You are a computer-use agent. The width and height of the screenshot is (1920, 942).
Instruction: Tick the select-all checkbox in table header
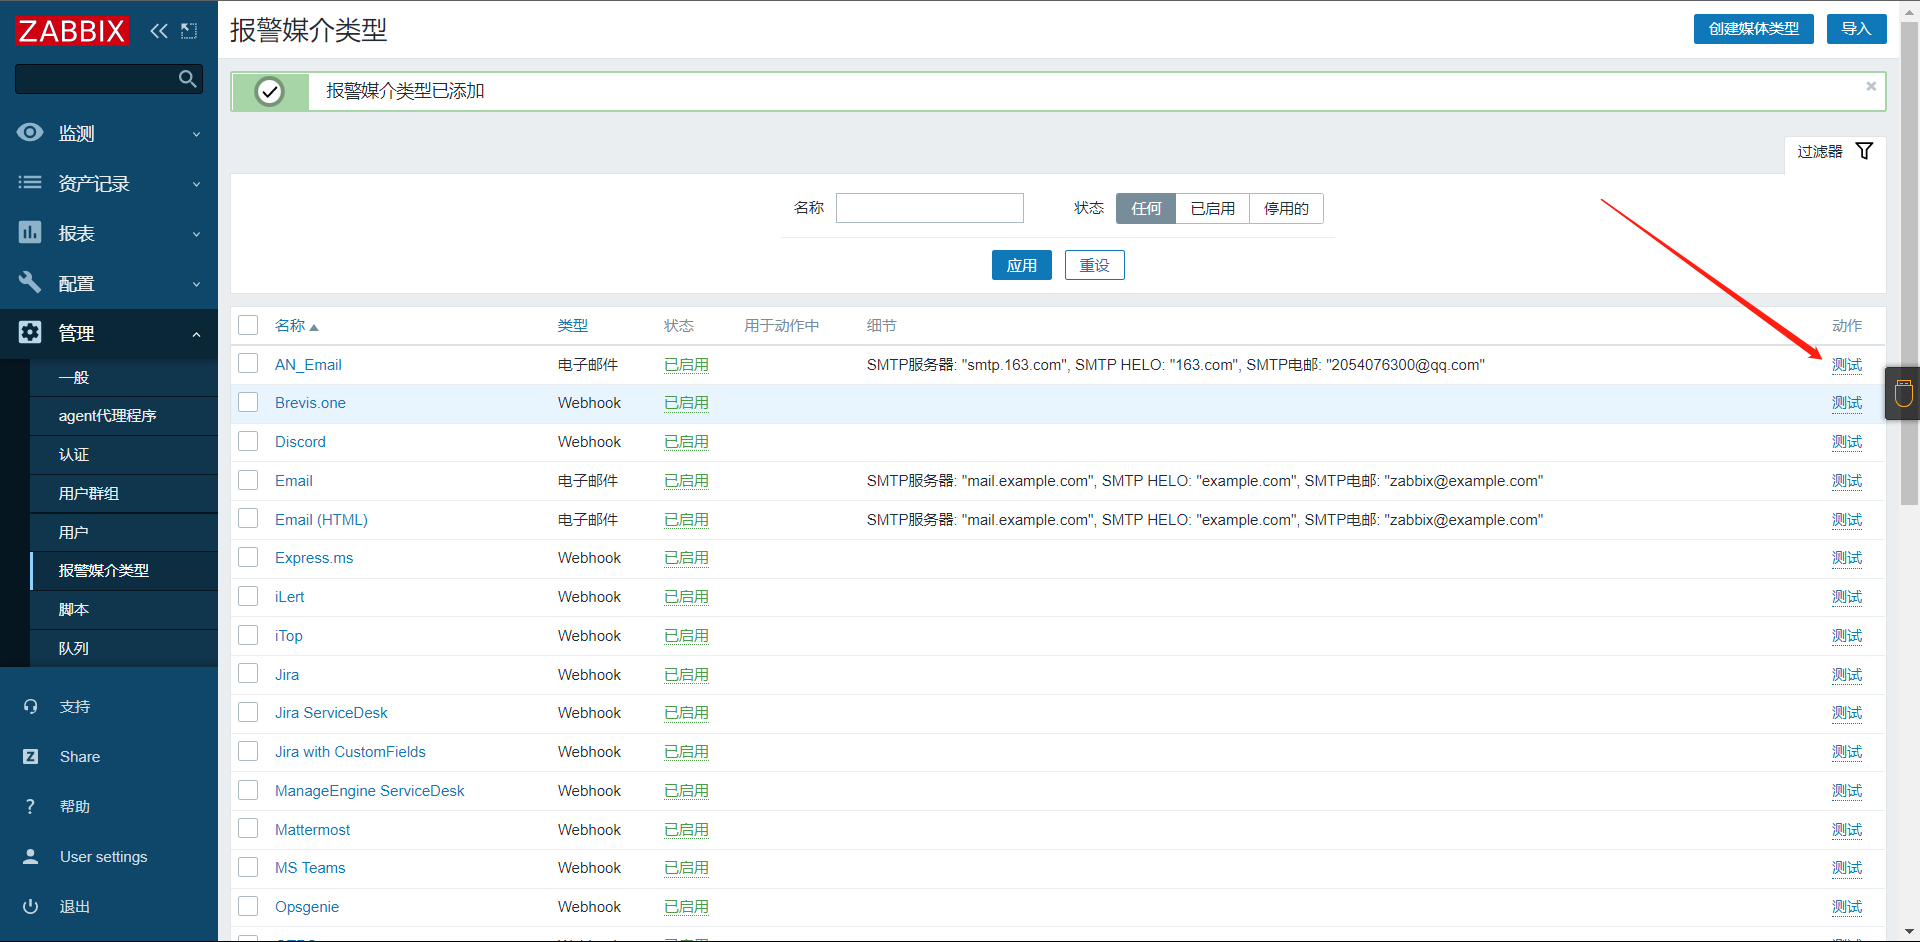248,325
